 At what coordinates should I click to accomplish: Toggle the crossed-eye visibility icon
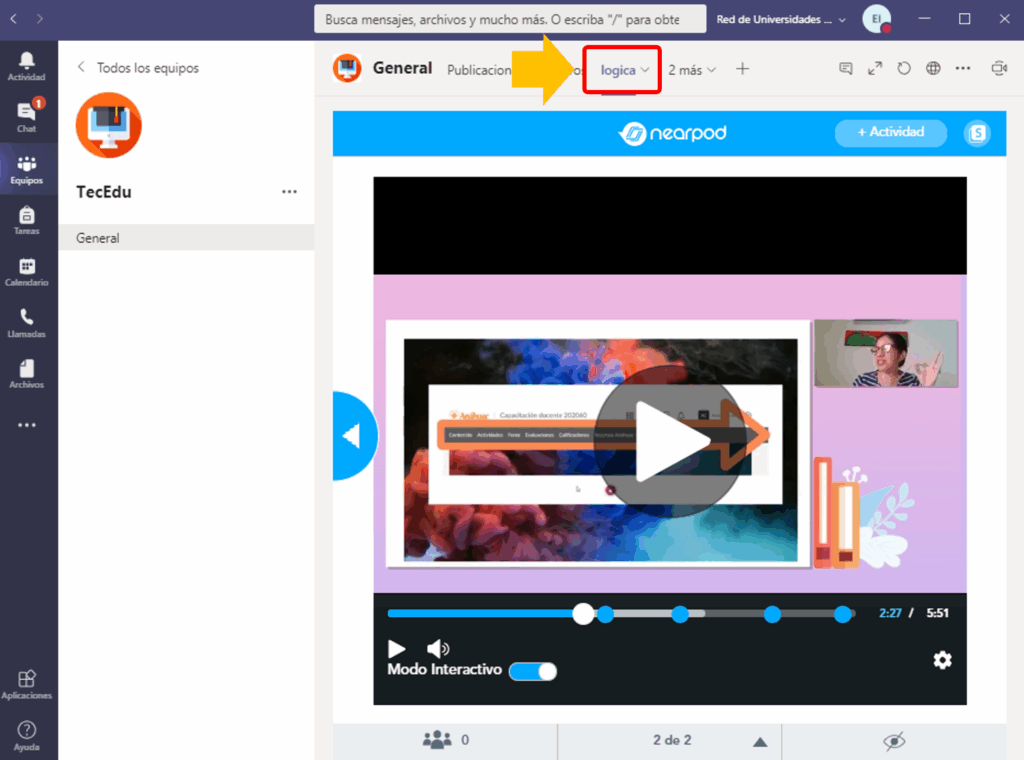pos(894,740)
